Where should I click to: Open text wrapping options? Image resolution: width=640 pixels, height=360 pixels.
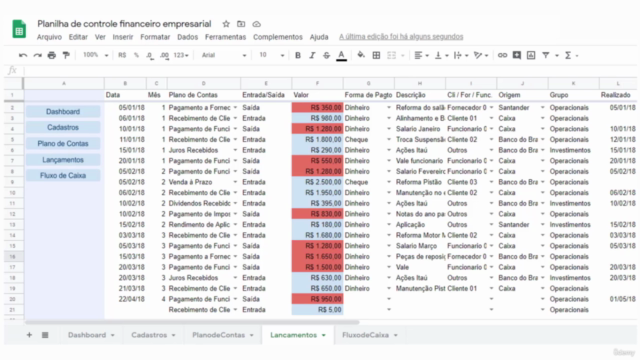click(460, 55)
